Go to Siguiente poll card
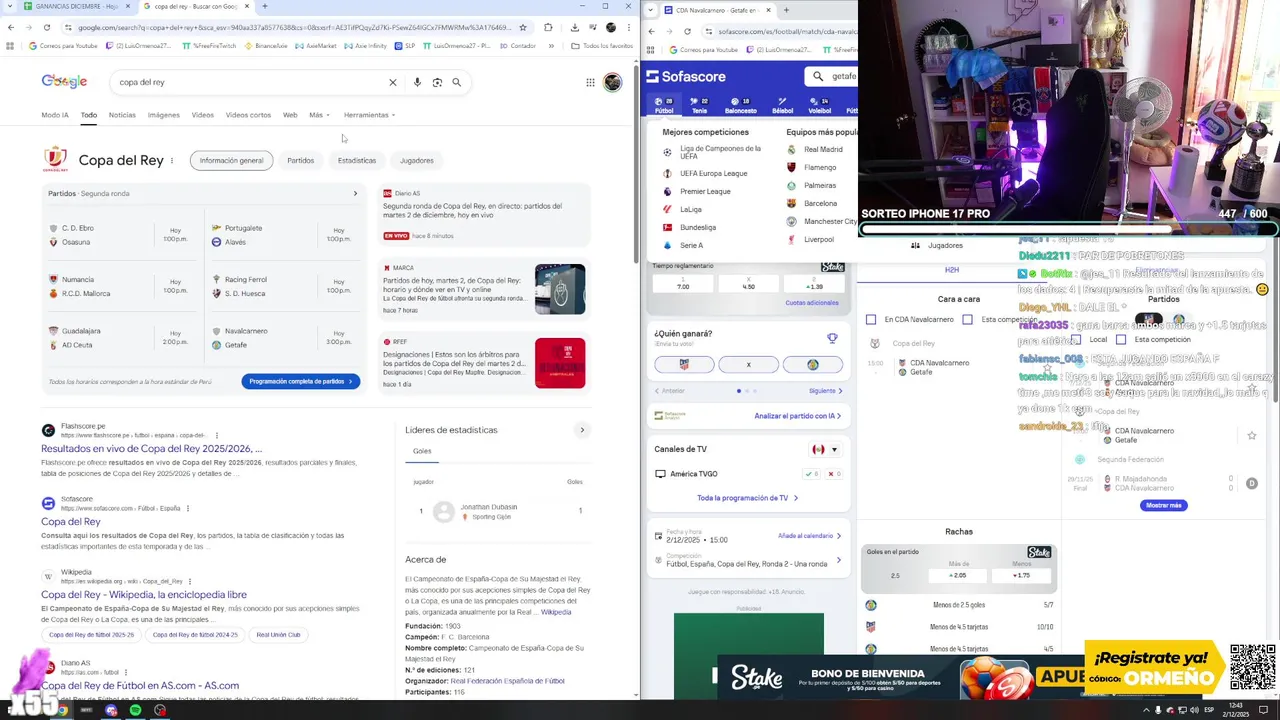The width and height of the screenshot is (1280, 720). pyautogui.click(x=826, y=391)
